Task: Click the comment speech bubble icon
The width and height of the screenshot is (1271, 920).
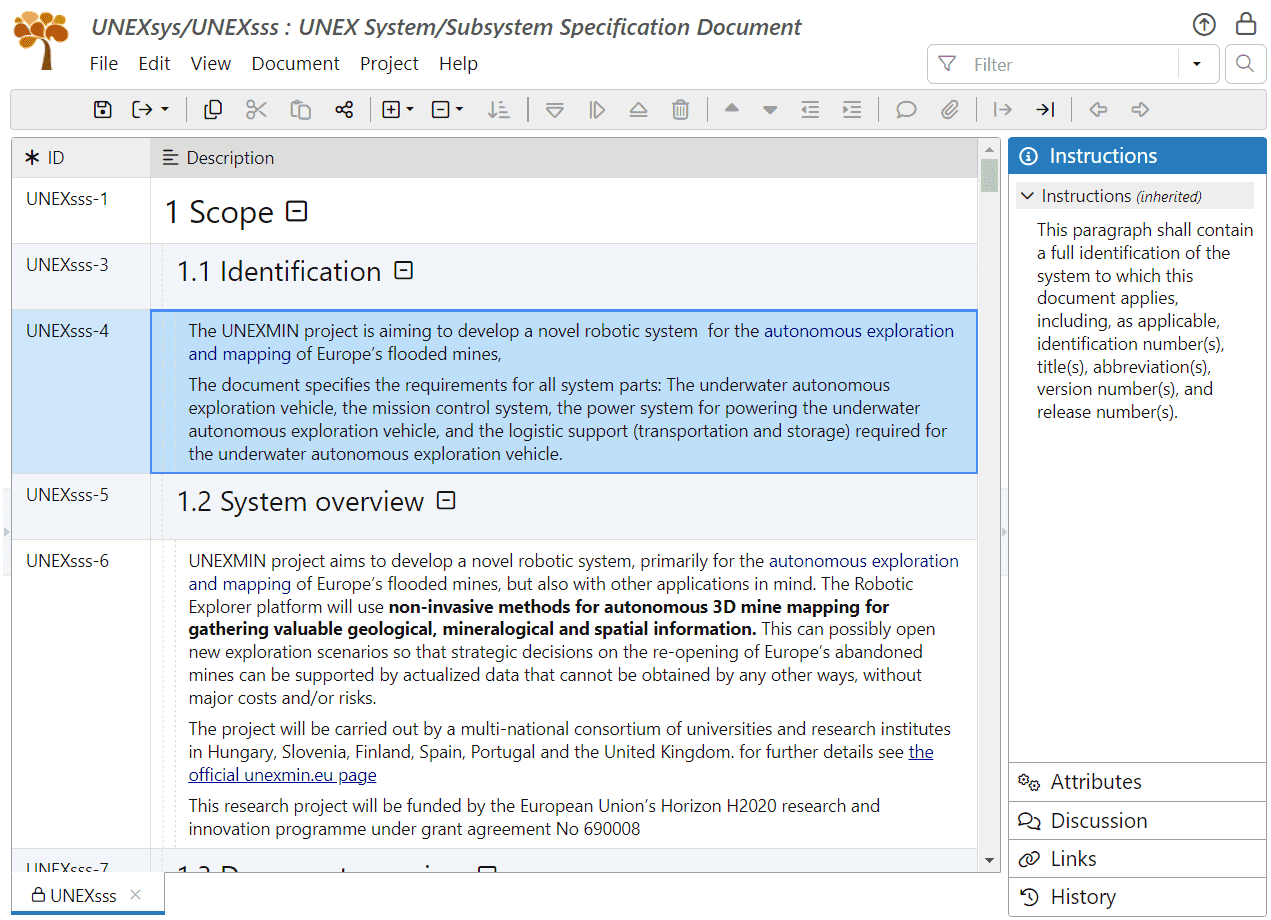Action: [906, 110]
